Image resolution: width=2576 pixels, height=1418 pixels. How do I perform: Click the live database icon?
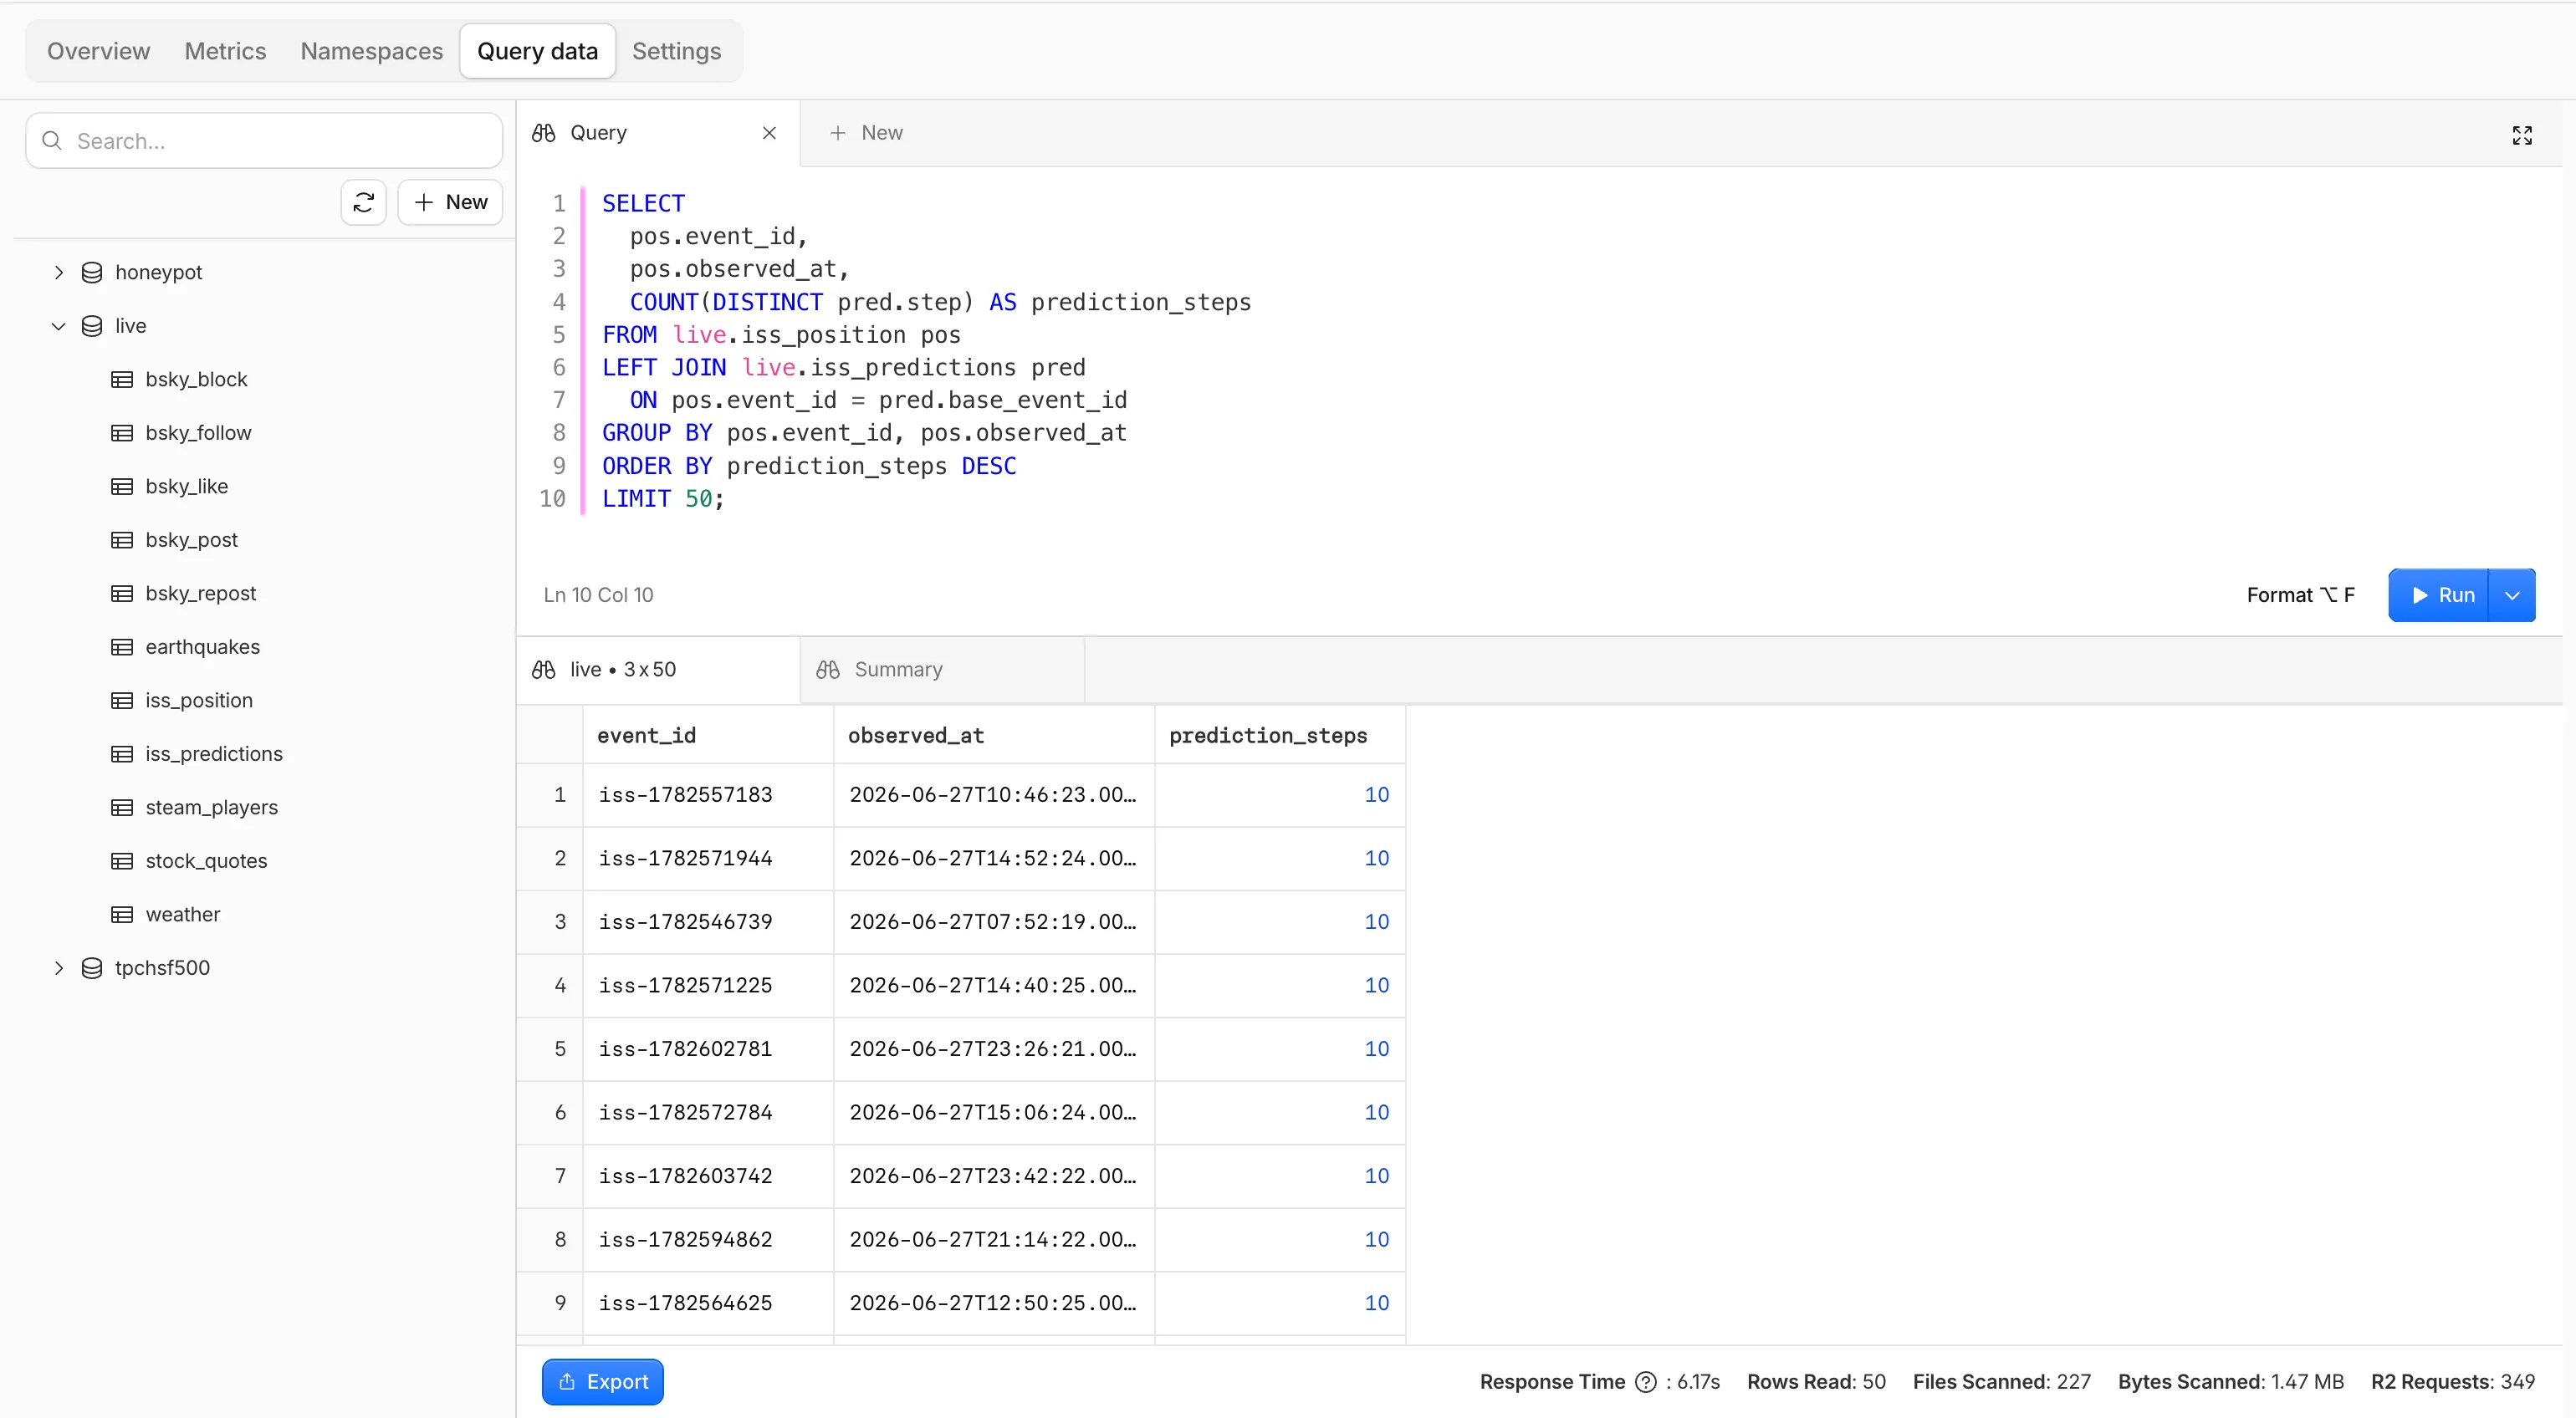(x=92, y=326)
